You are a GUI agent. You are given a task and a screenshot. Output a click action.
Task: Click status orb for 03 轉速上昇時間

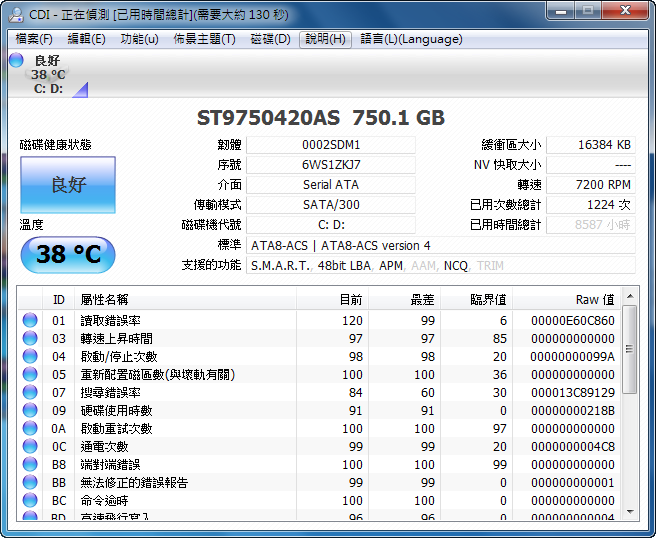point(30,338)
